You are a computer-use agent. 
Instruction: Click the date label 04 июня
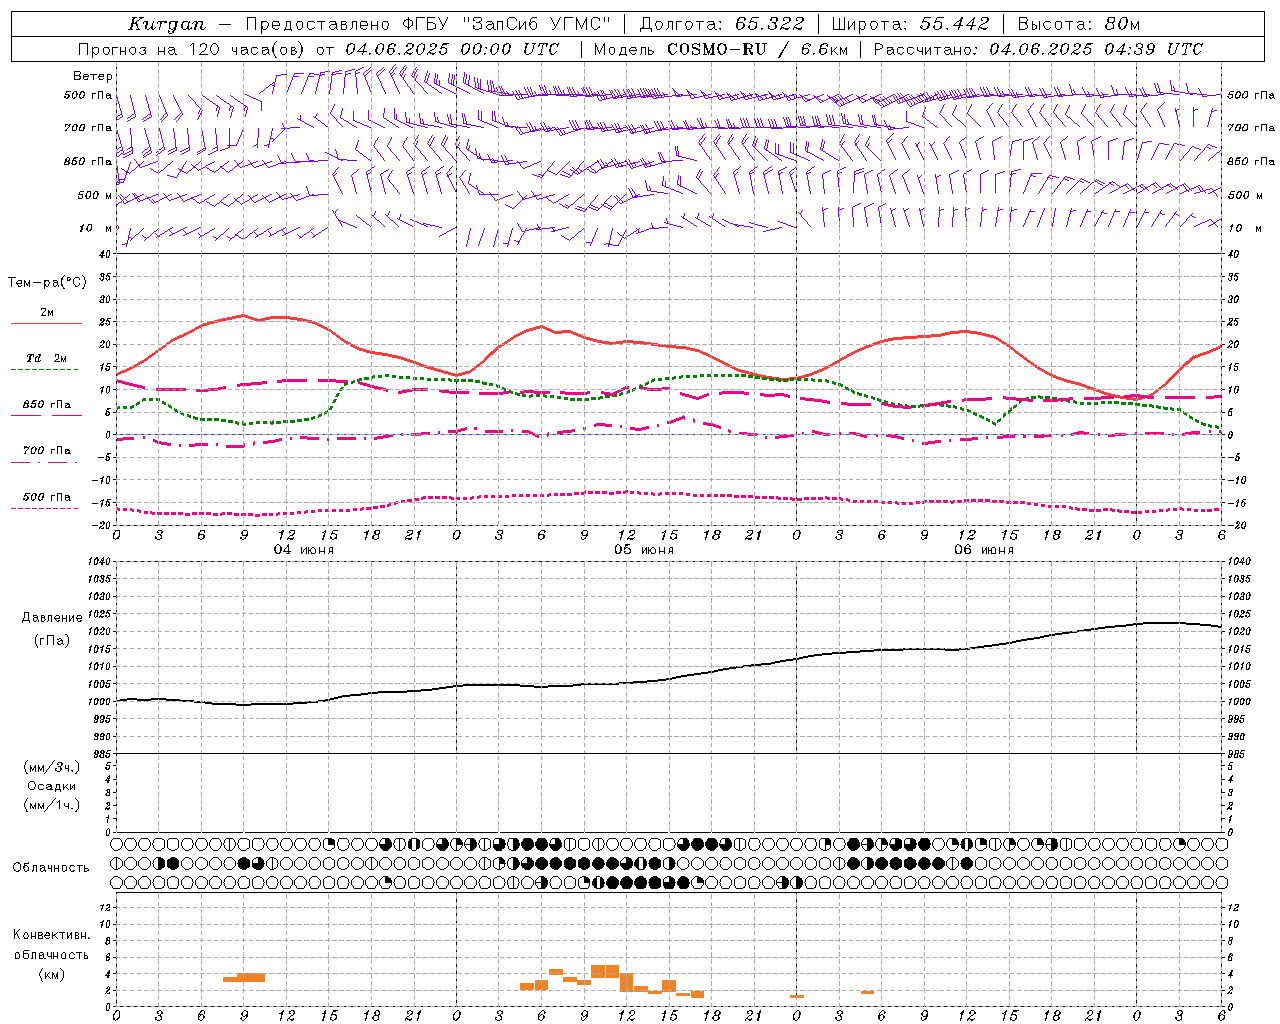tap(304, 550)
